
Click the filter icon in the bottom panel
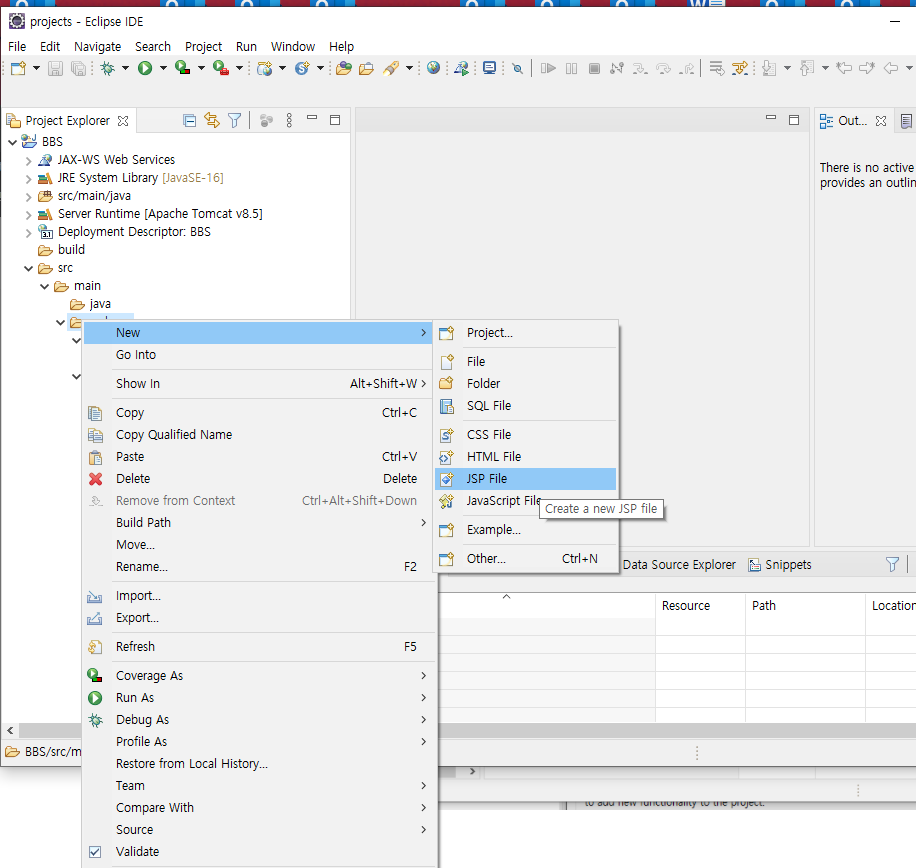click(892, 564)
